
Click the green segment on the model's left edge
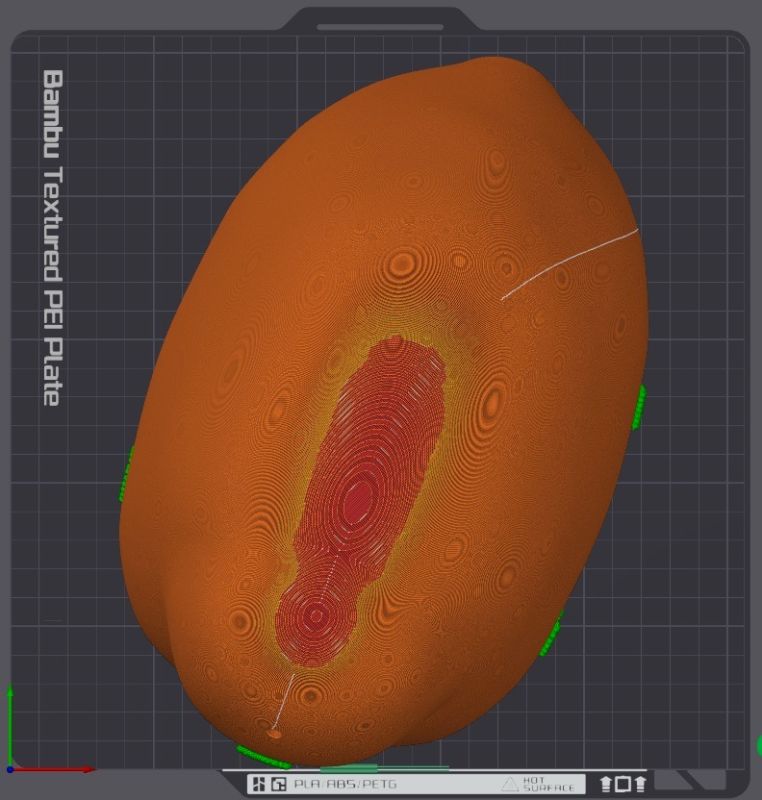coord(126,474)
